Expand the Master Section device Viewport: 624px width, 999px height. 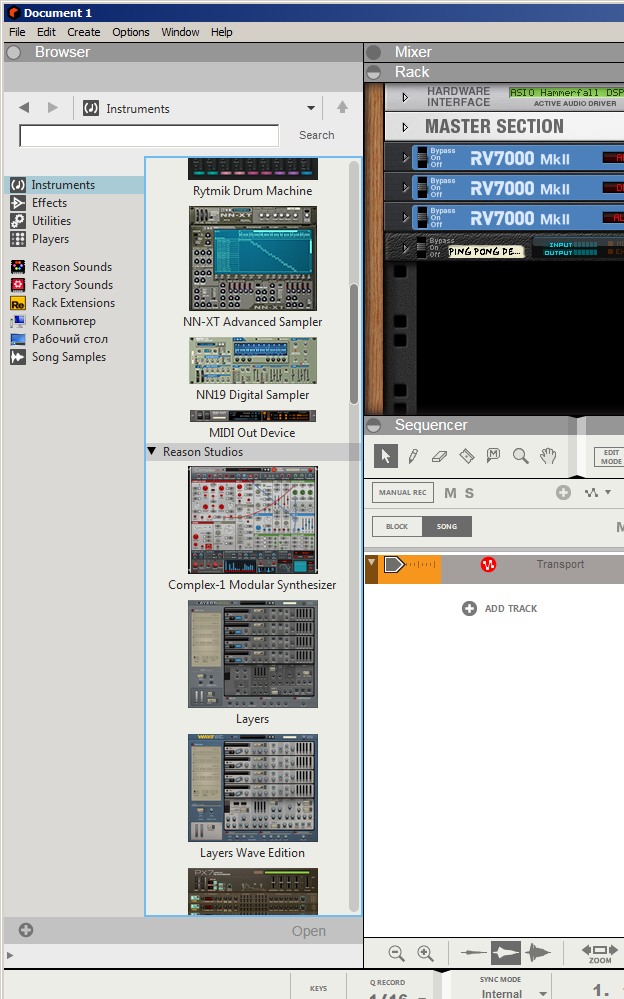point(405,127)
